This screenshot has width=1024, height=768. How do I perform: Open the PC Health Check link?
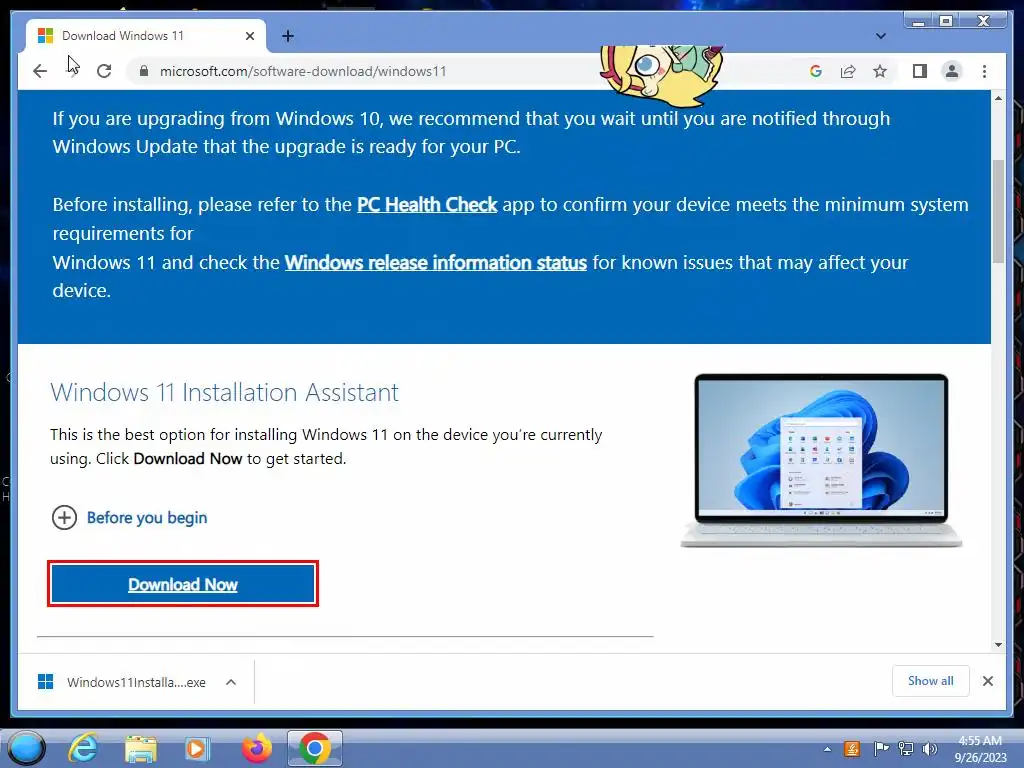click(x=427, y=204)
